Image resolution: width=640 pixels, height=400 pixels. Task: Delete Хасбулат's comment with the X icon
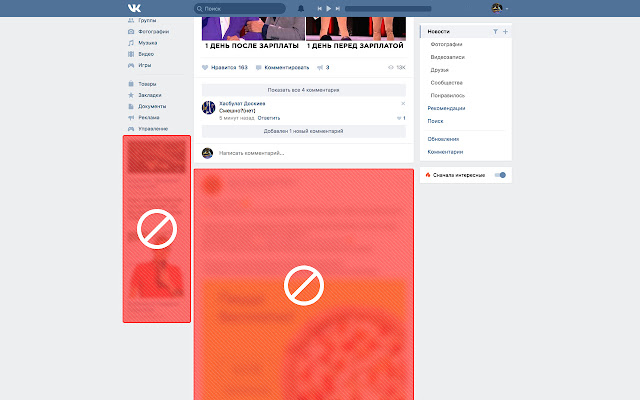pos(403,104)
